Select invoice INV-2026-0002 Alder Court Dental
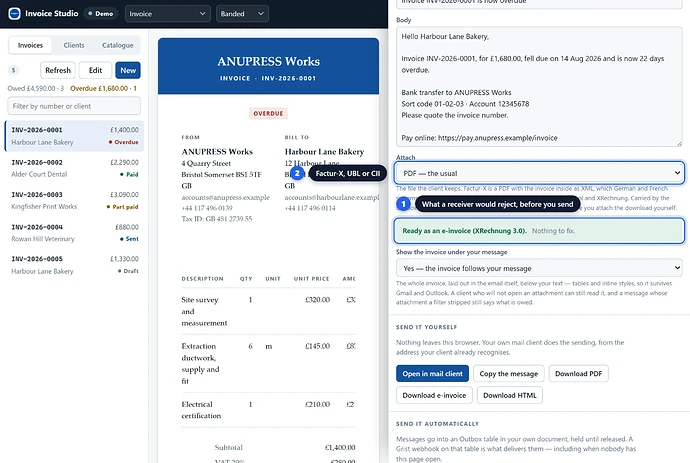 [x=74, y=168]
